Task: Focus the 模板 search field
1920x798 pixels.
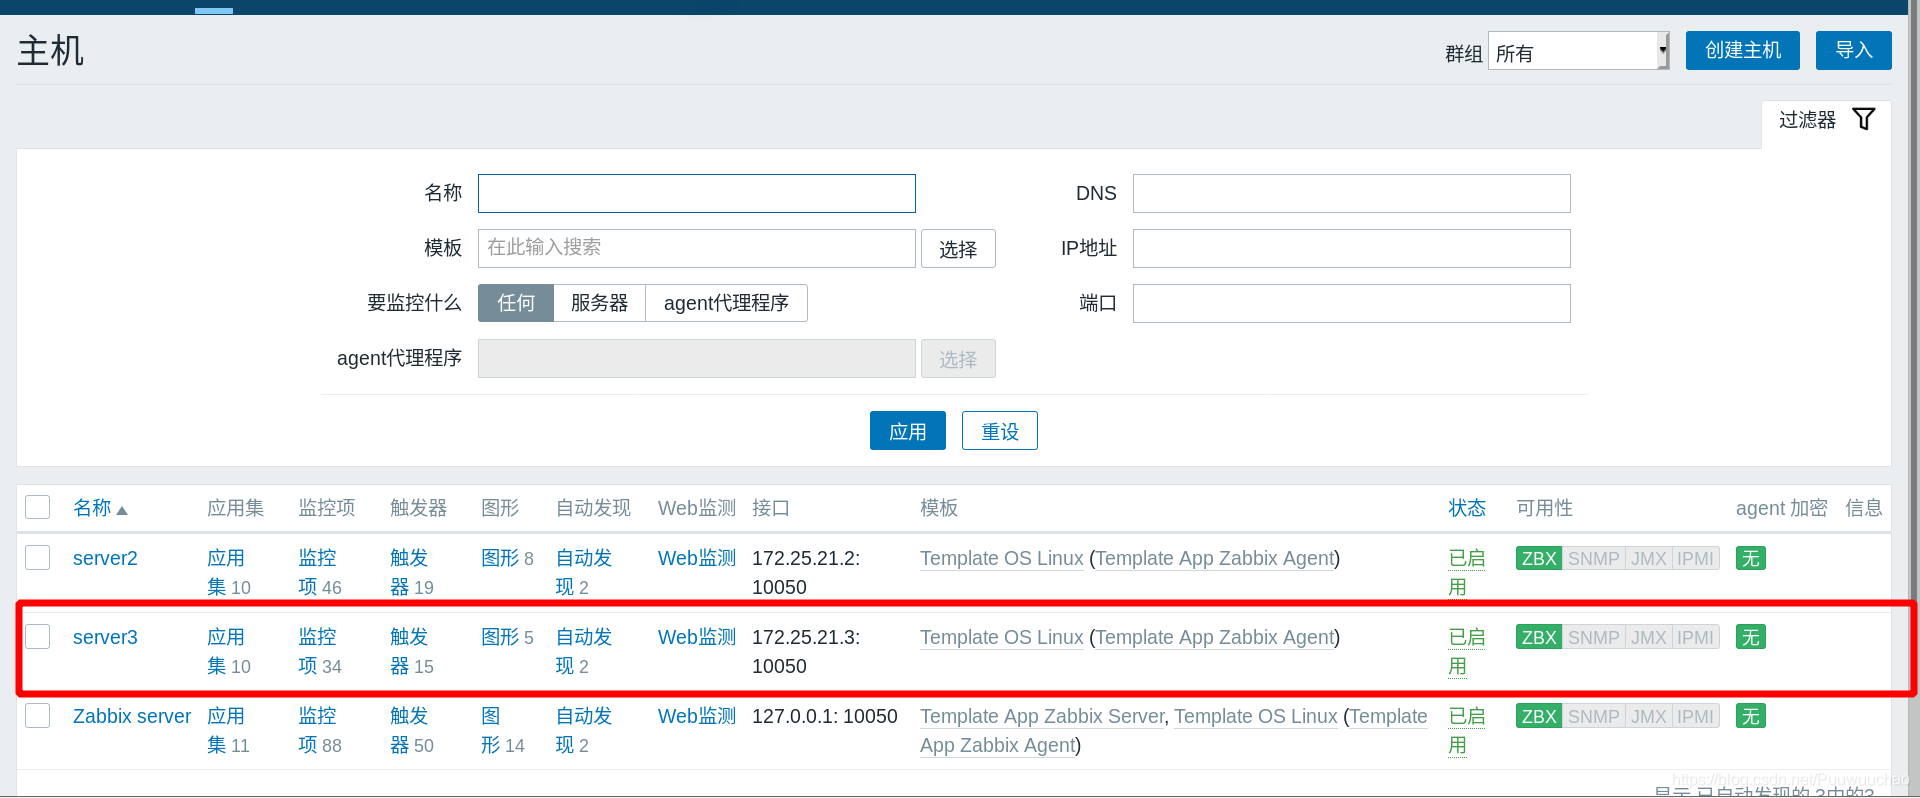Action: (697, 248)
